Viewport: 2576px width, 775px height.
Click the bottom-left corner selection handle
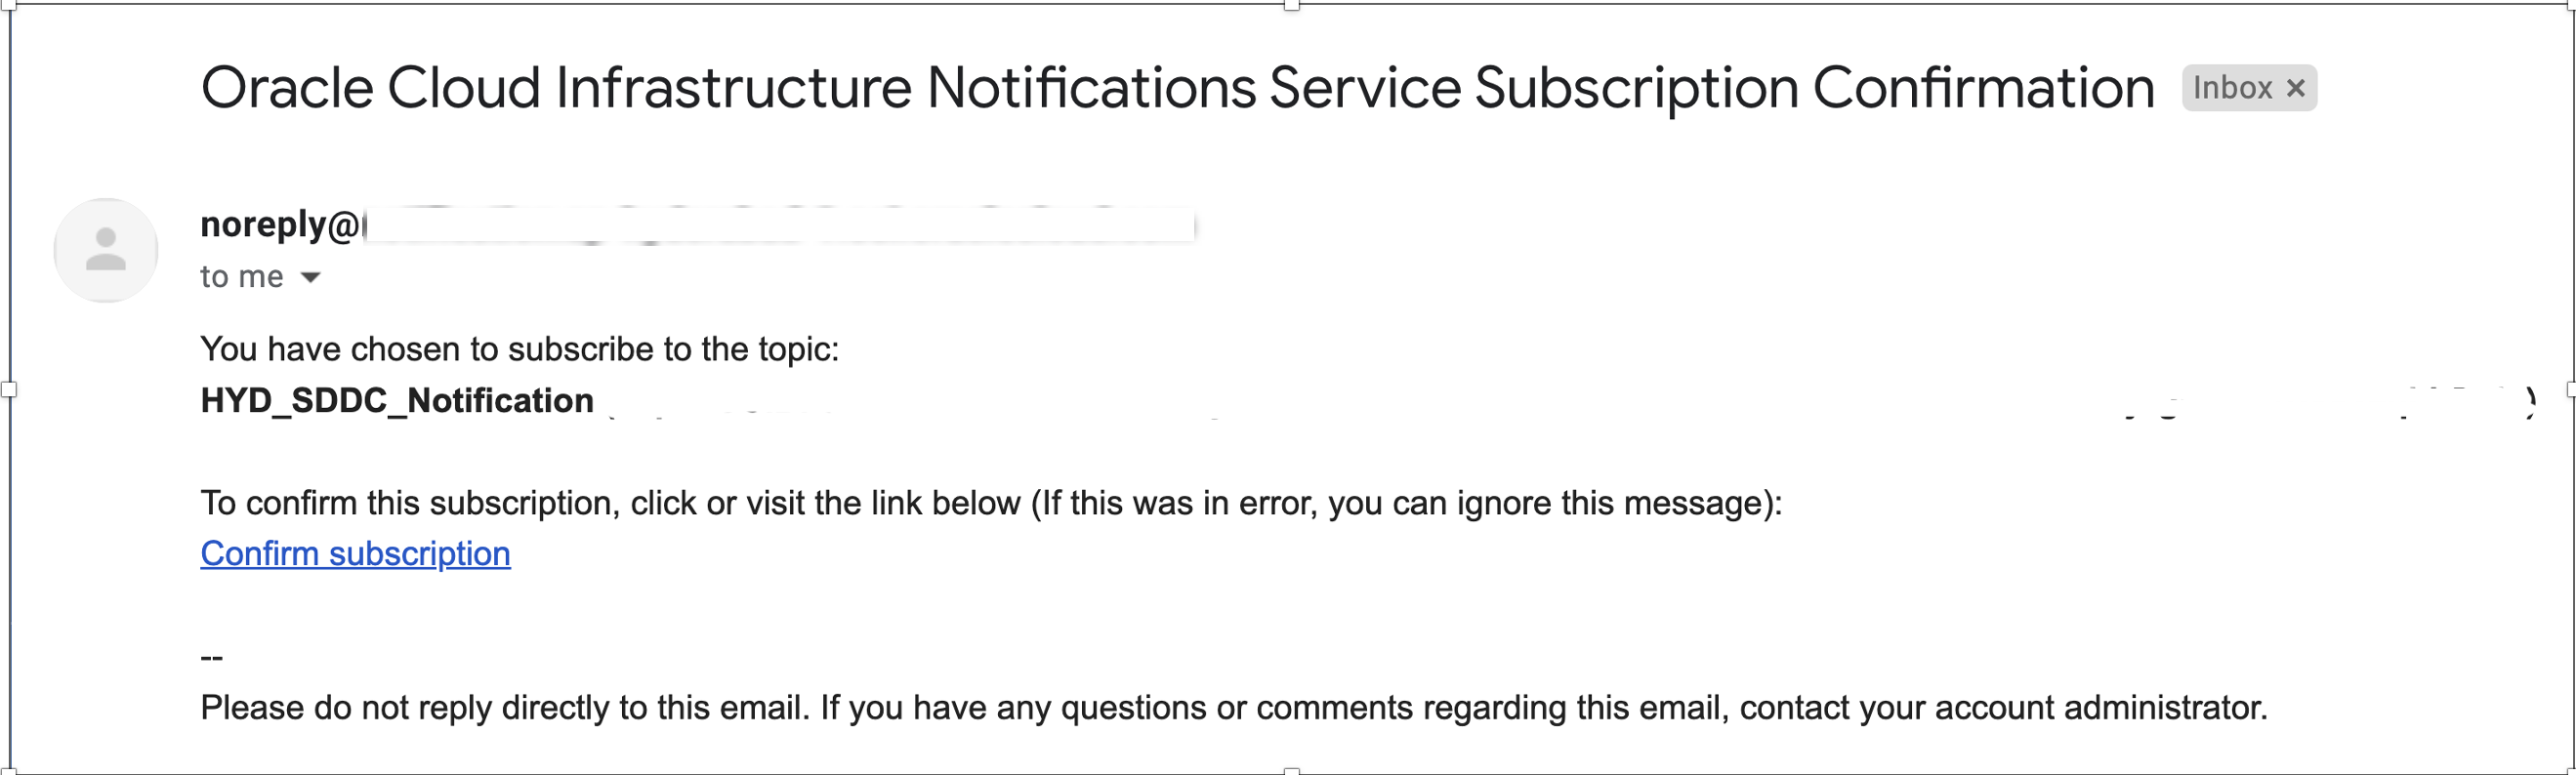[x=8, y=771]
